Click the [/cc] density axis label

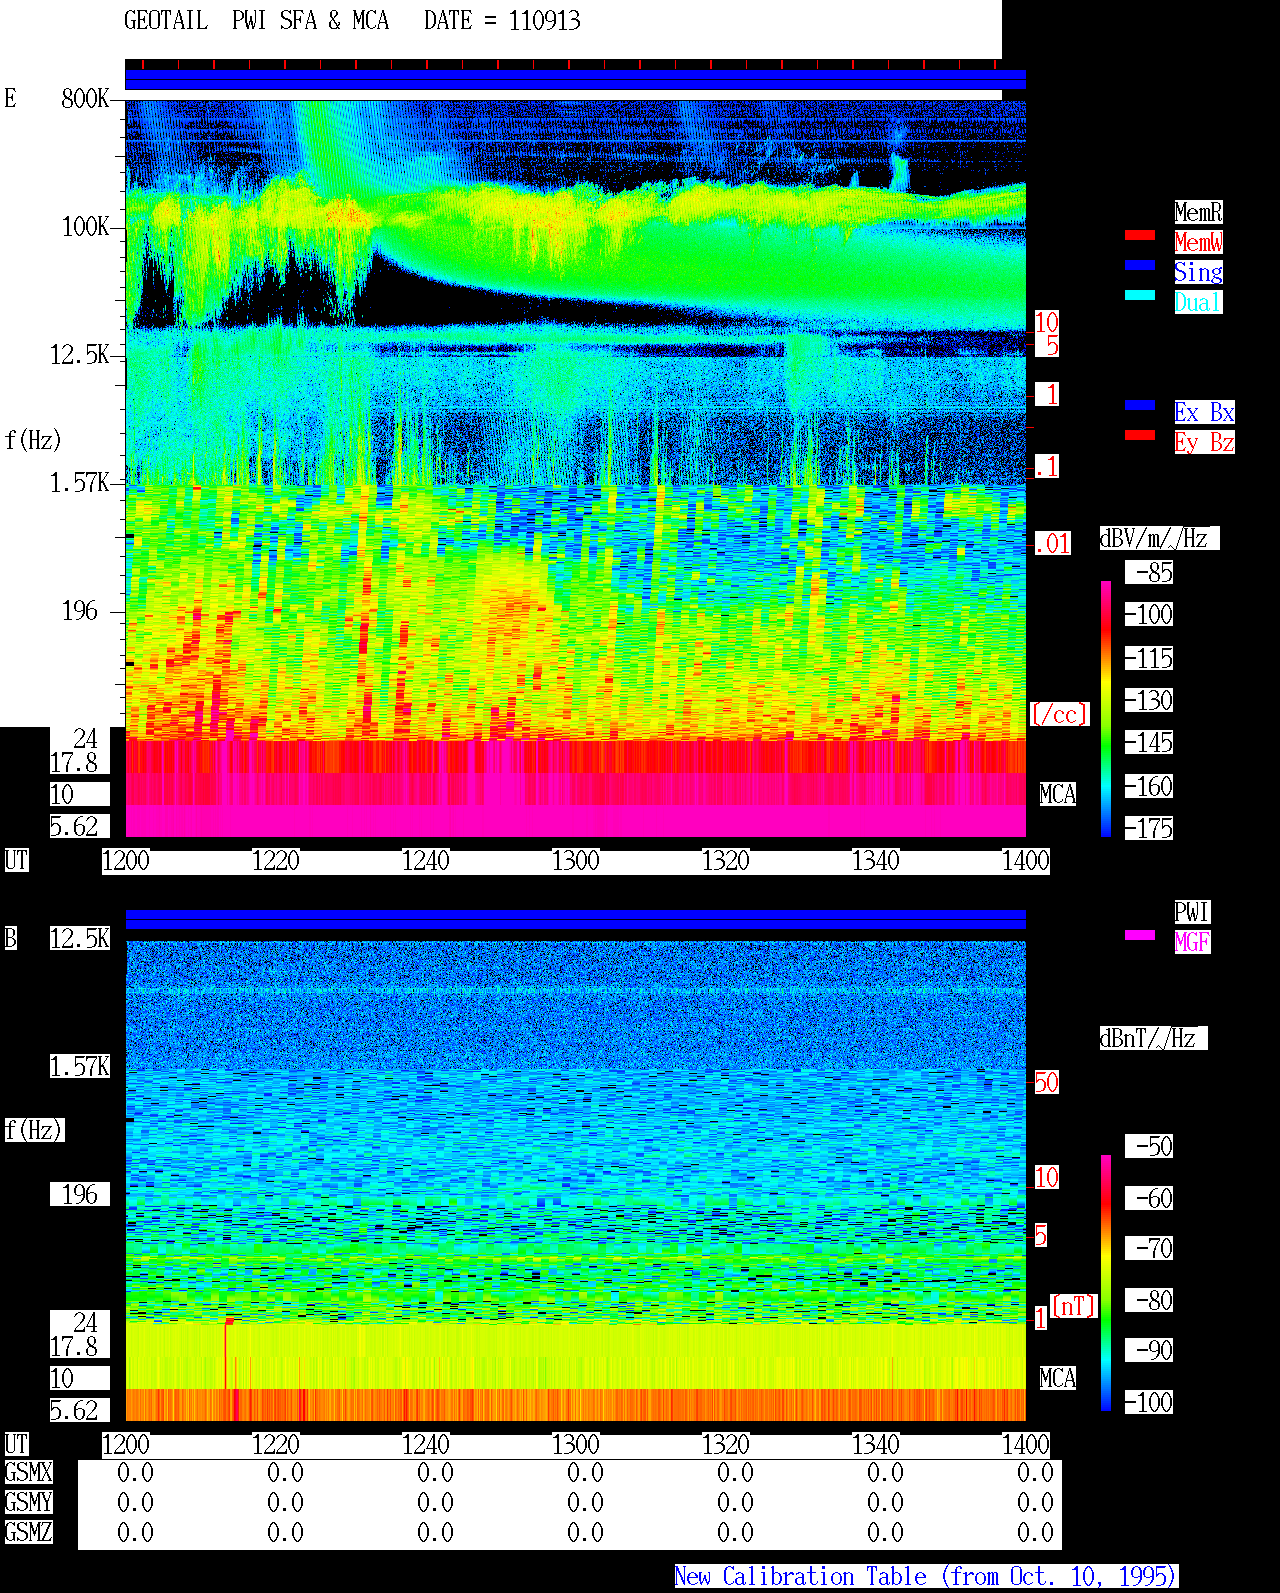tap(1059, 715)
